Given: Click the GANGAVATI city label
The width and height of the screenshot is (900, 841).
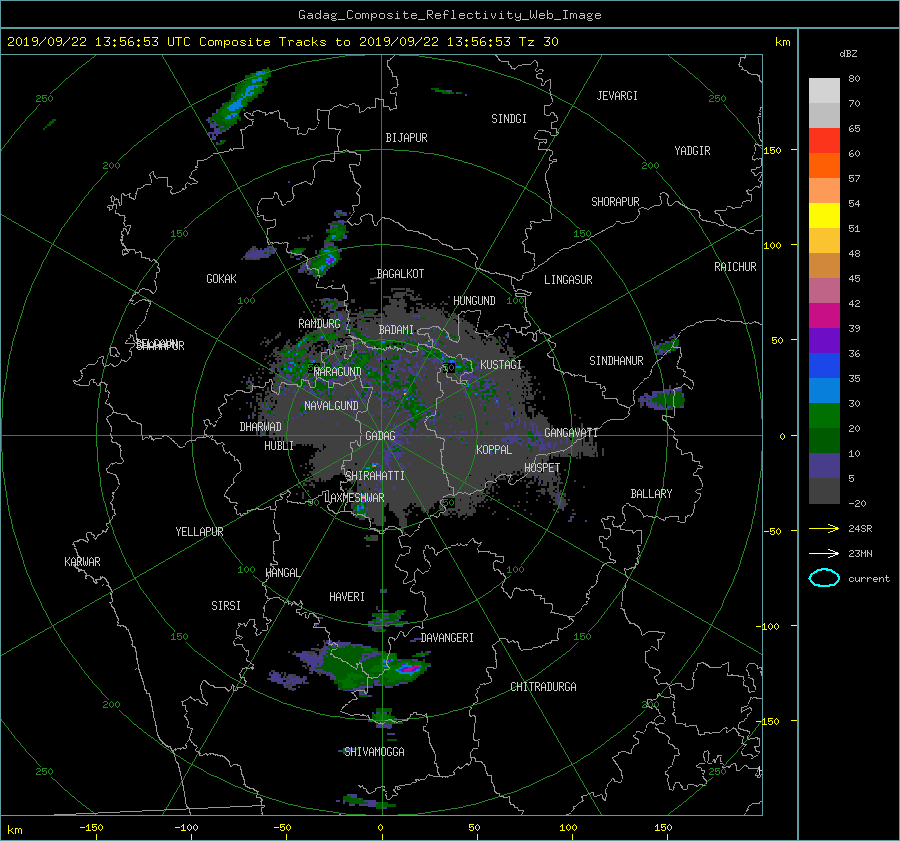Looking at the screenshot, I should (571, 433).
